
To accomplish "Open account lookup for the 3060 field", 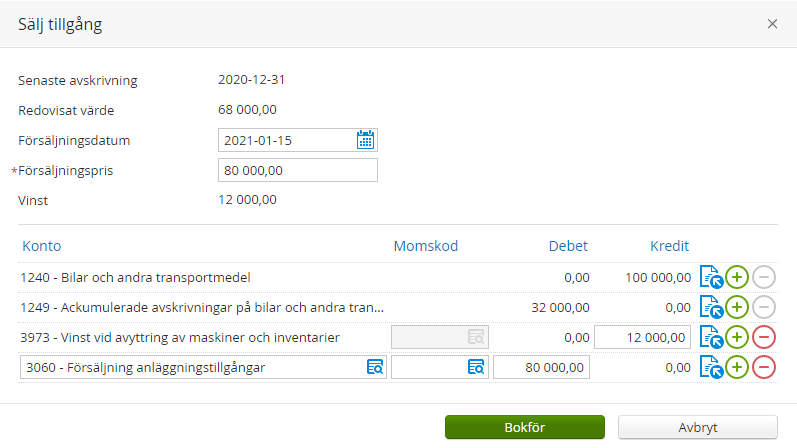I will point(374,368).
